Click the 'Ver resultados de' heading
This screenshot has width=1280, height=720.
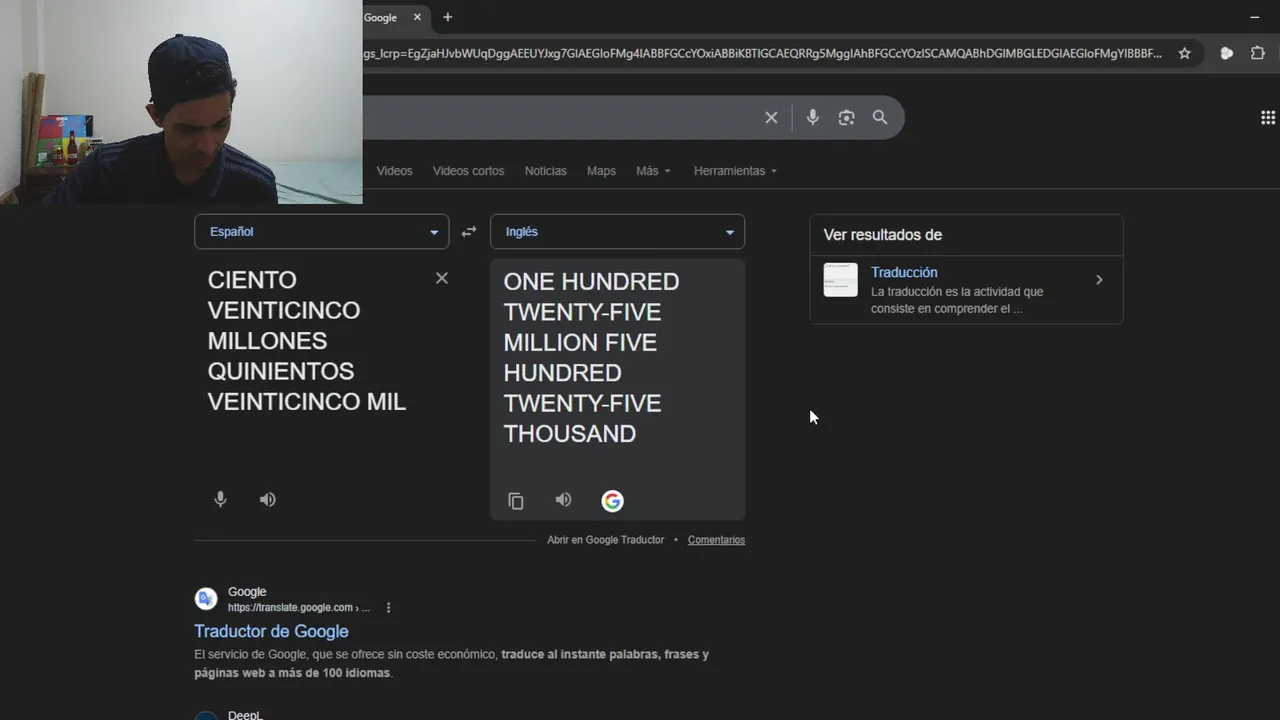pos(883,235)
